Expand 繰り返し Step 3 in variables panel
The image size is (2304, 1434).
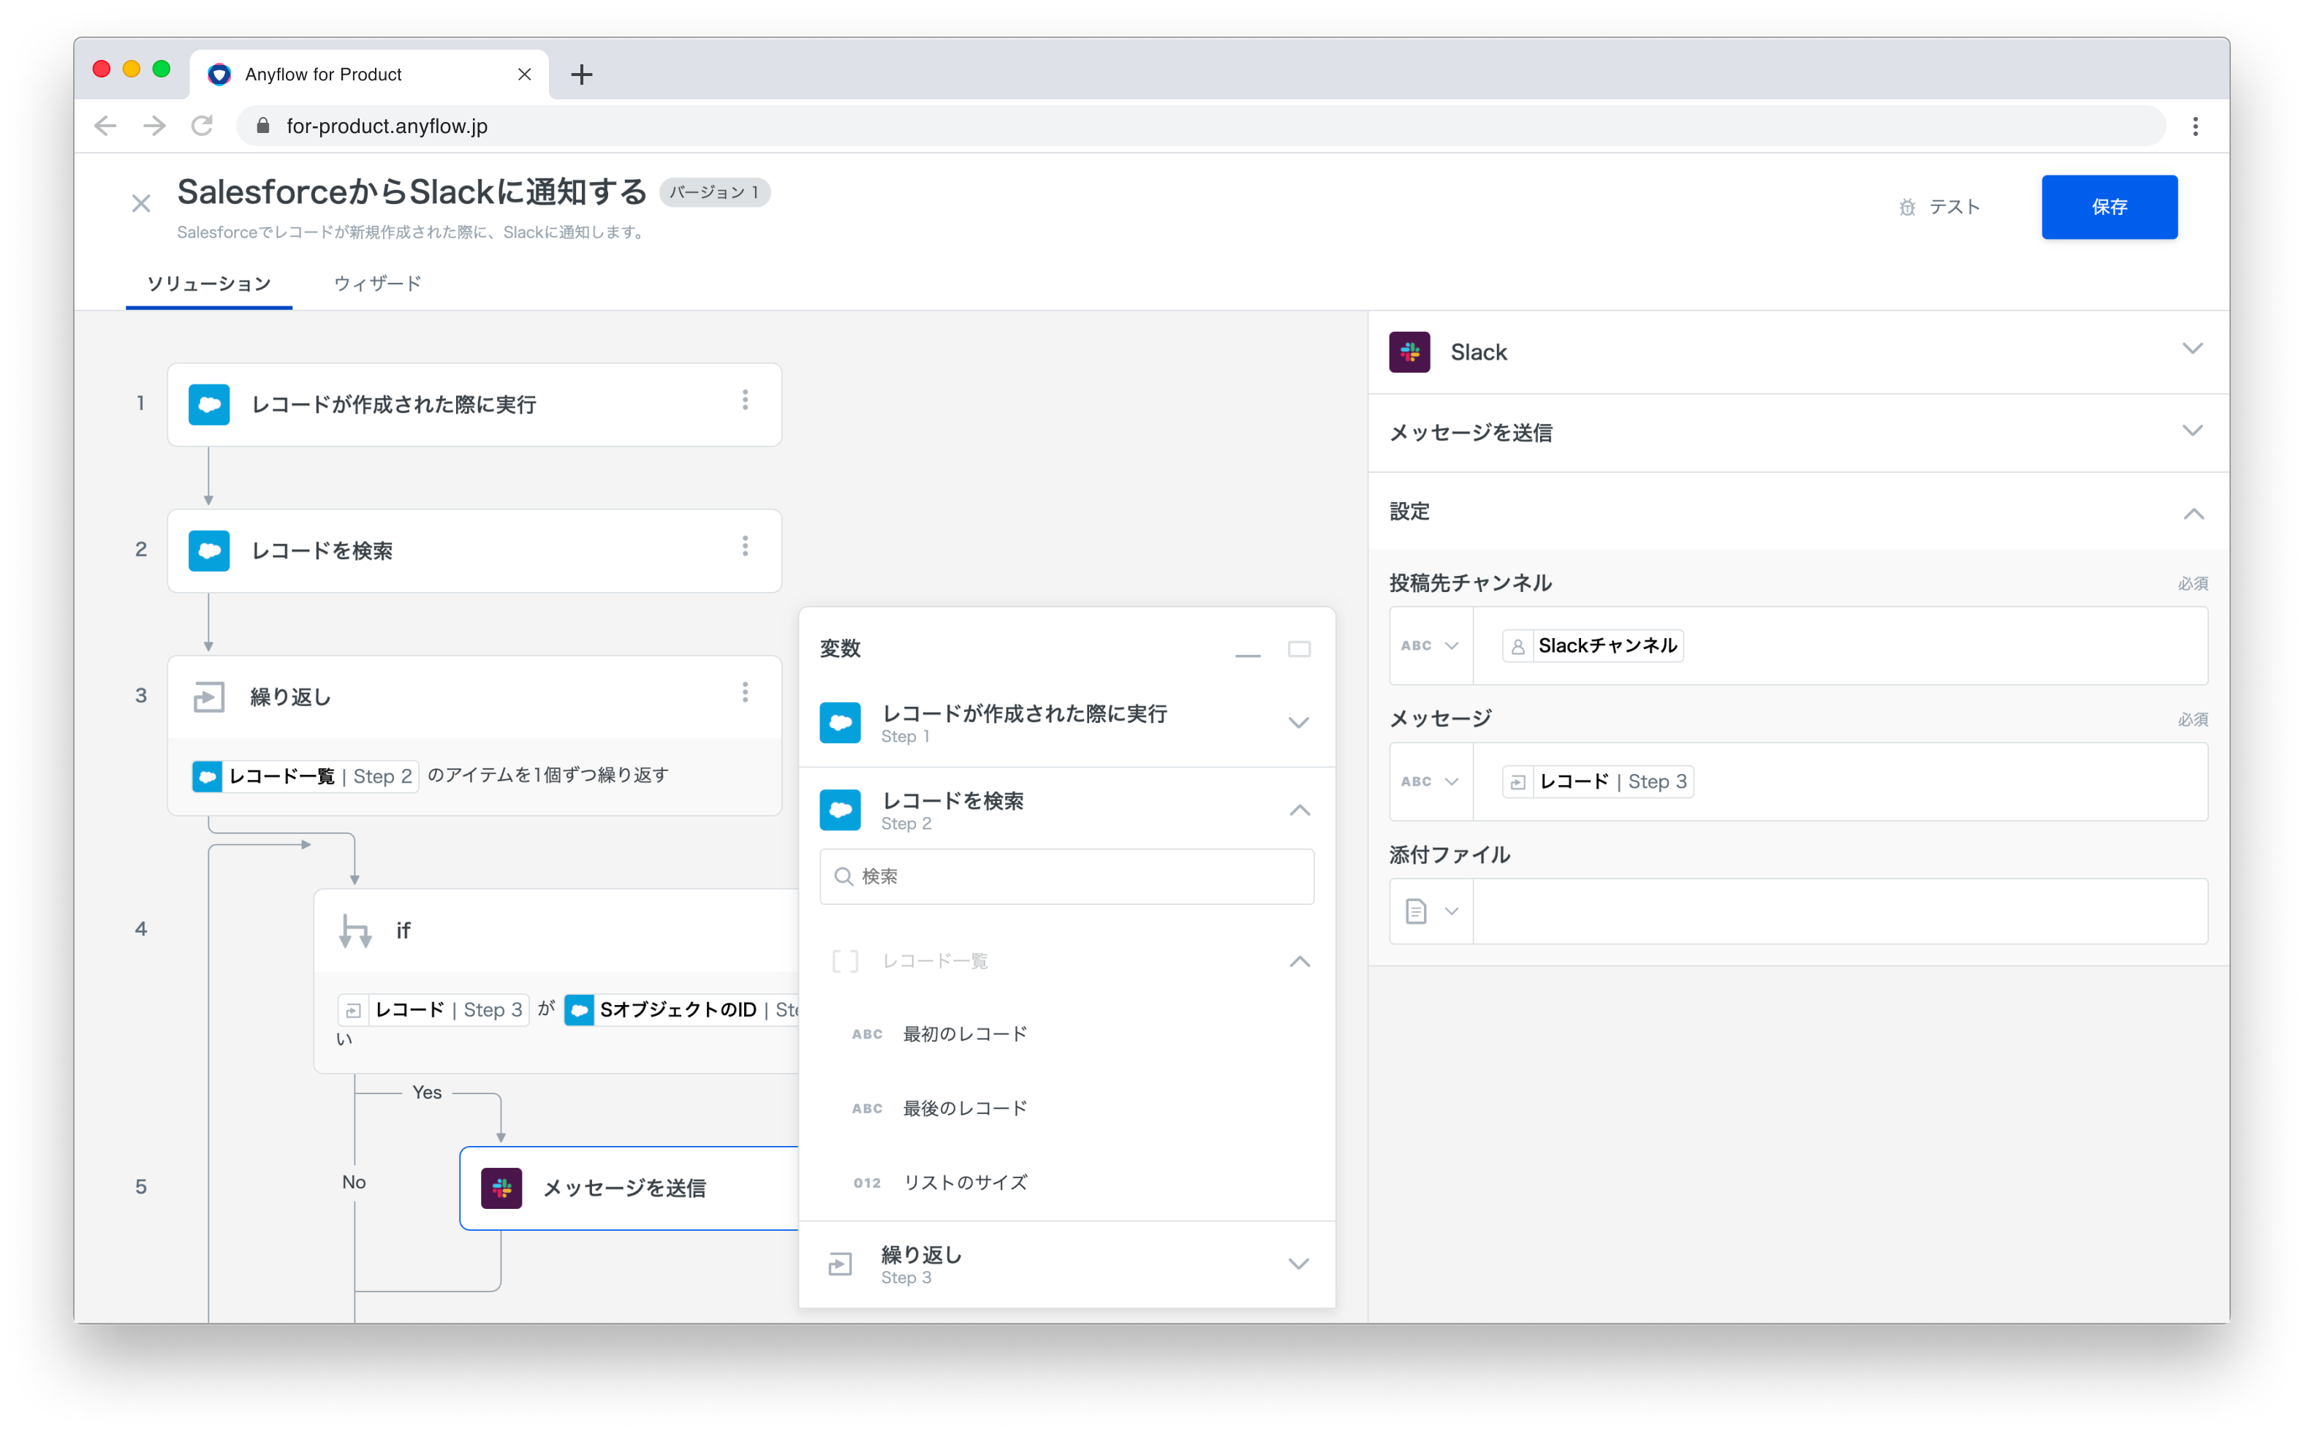coord(1298,1264)
